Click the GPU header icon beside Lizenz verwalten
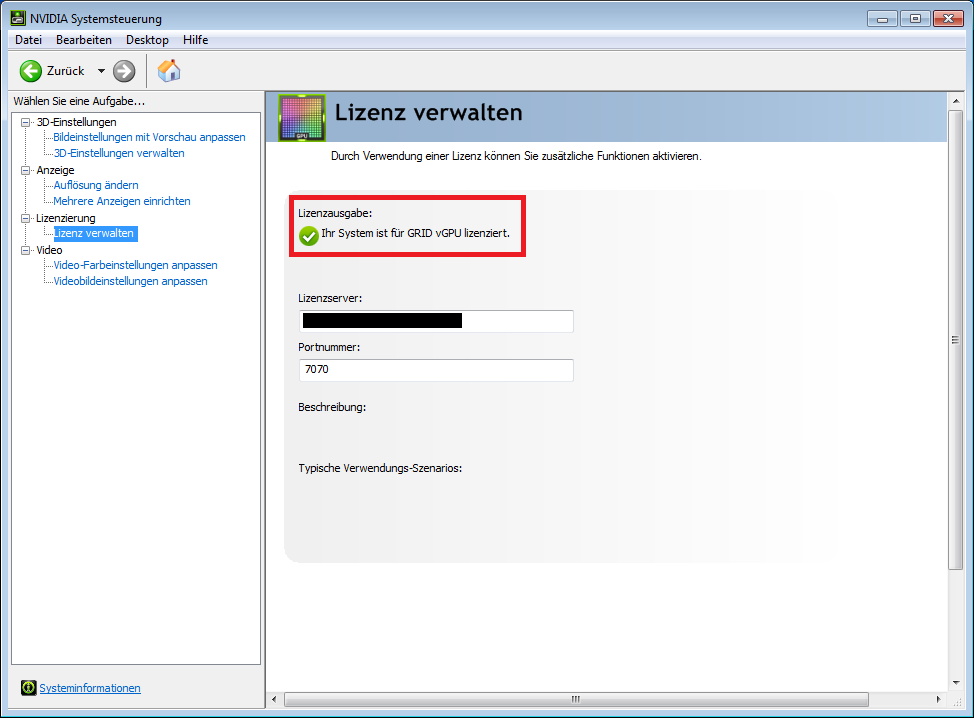This screenshot has width=974, height=718. pos(301,118)
